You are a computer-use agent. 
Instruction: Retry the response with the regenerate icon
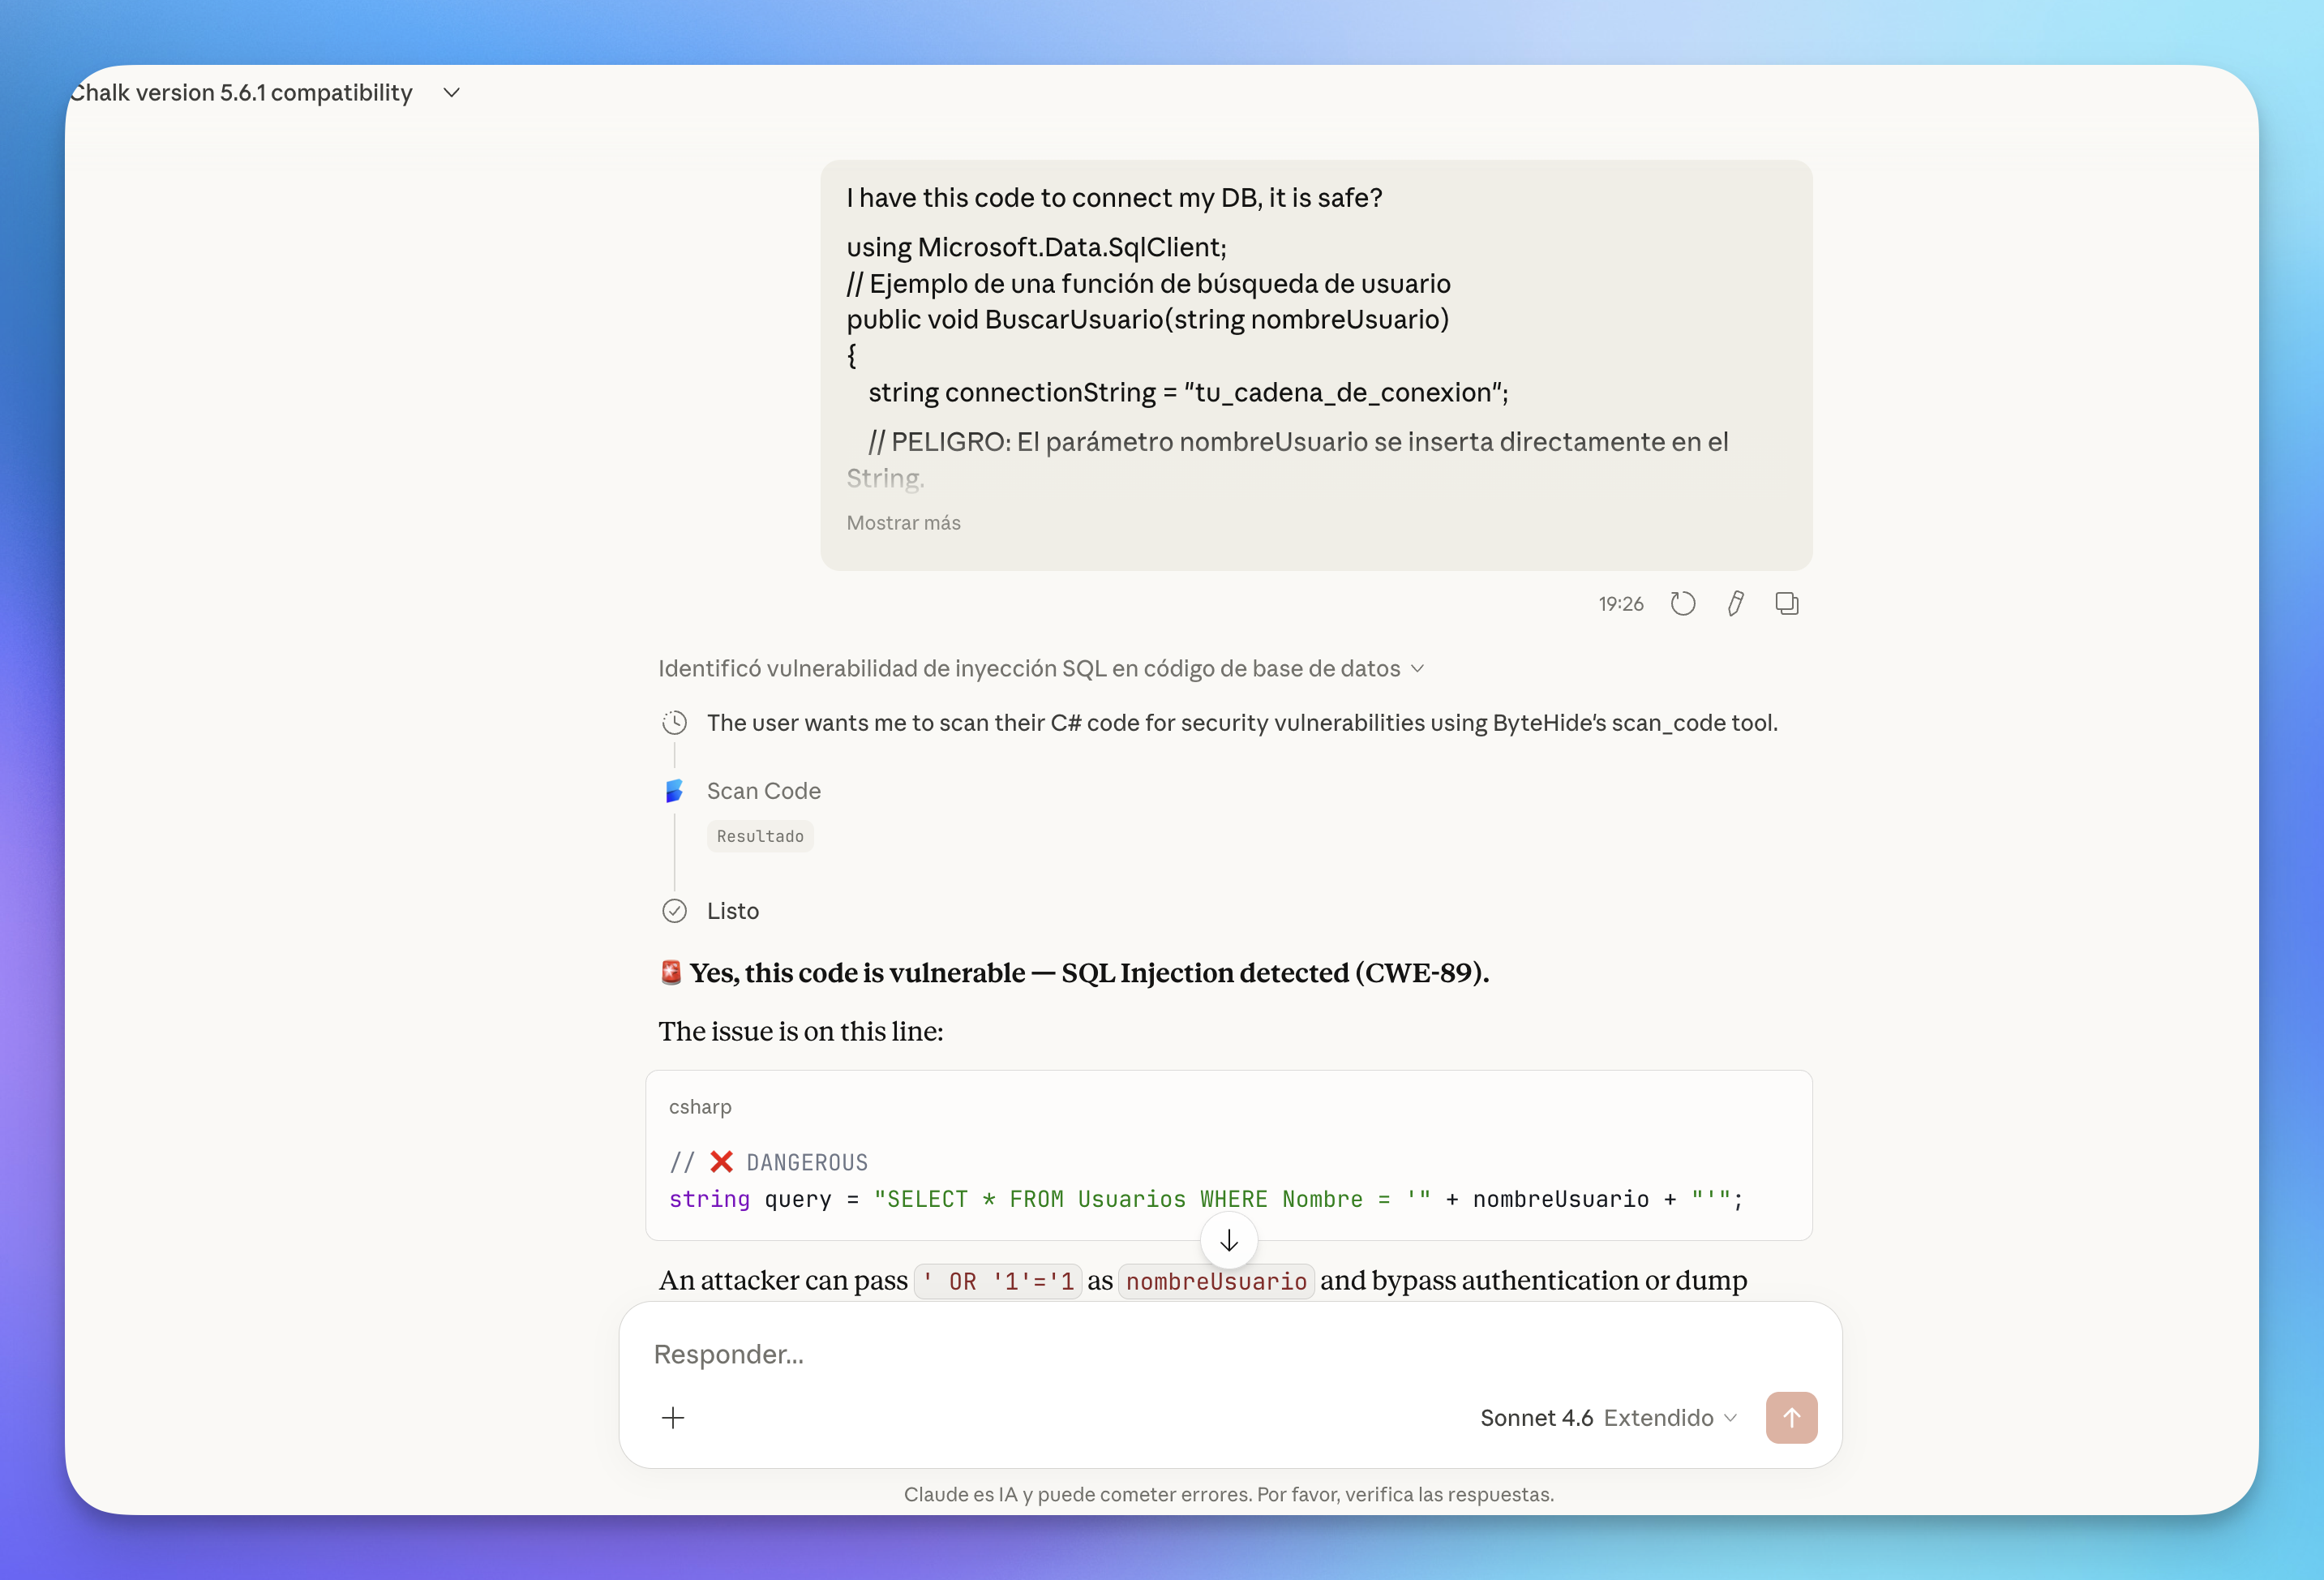tap(1683, 603)
